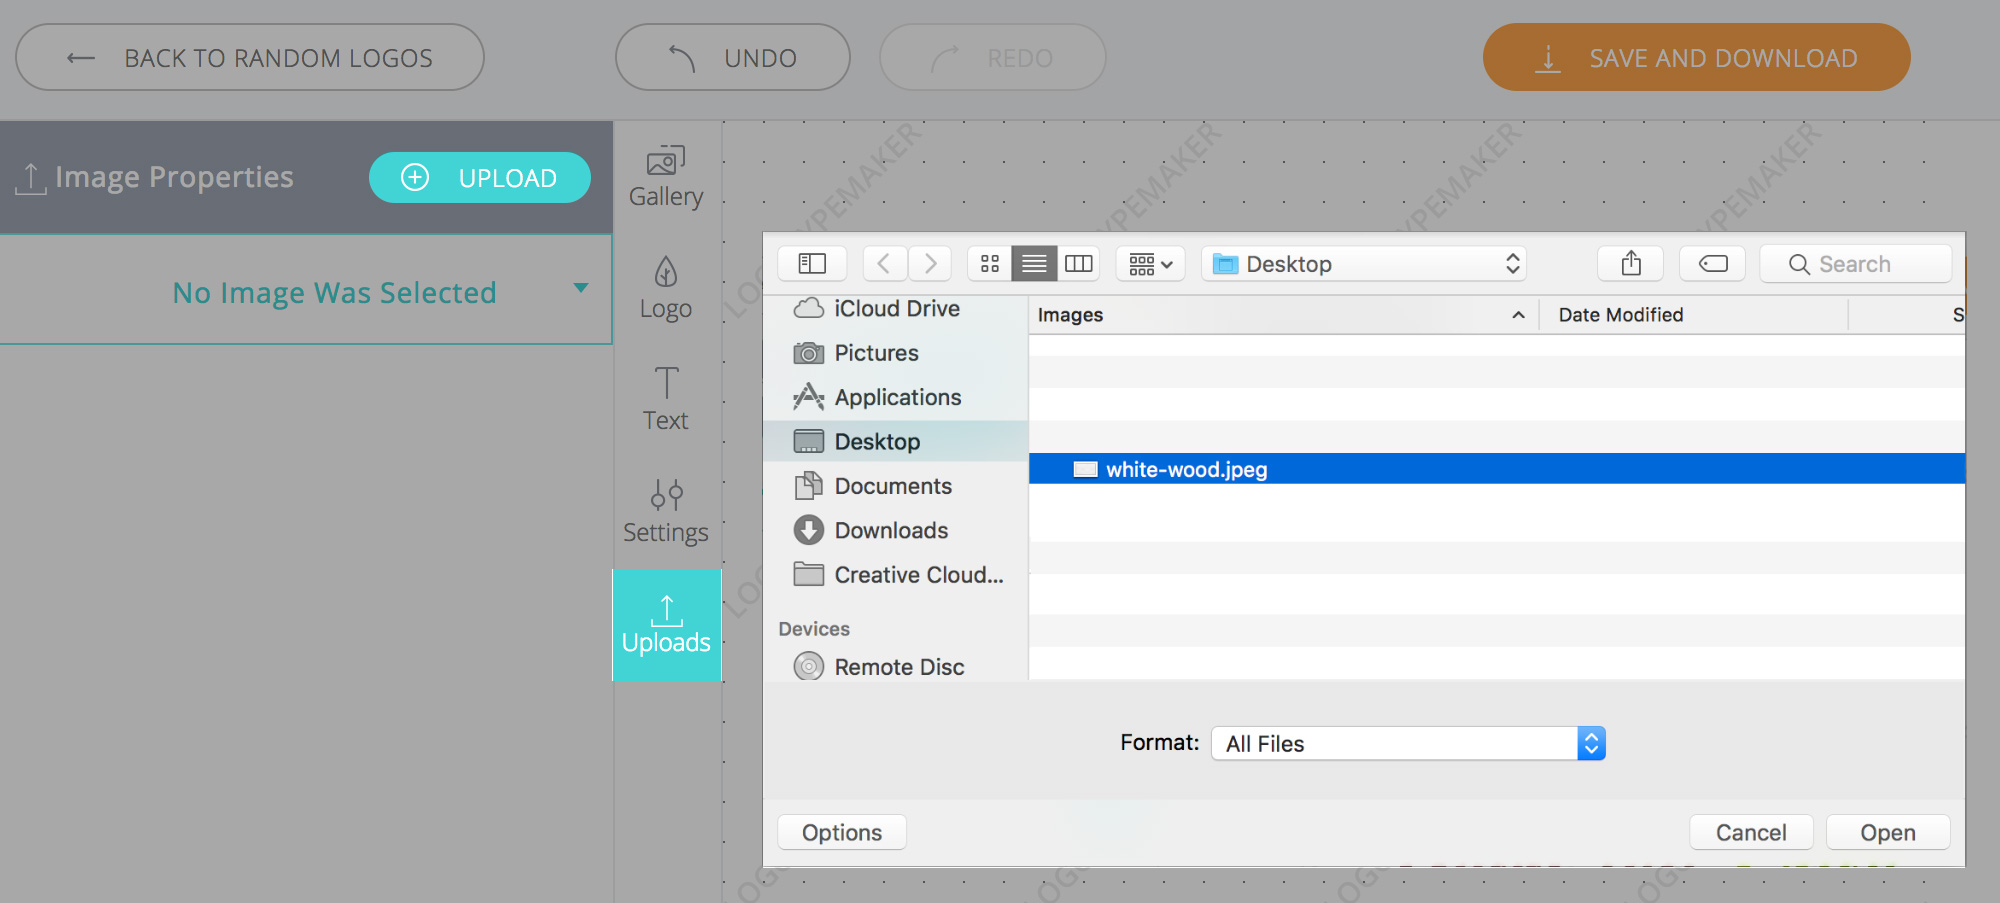Switch to list view in file dialog
This screenshot has width=2000, height=903.
(1034, 264)
